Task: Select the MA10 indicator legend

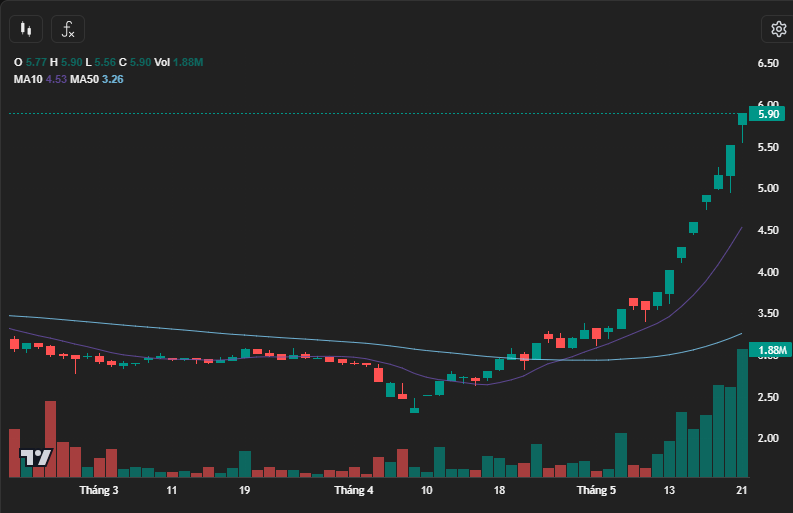Action: (x=27, y=79)
